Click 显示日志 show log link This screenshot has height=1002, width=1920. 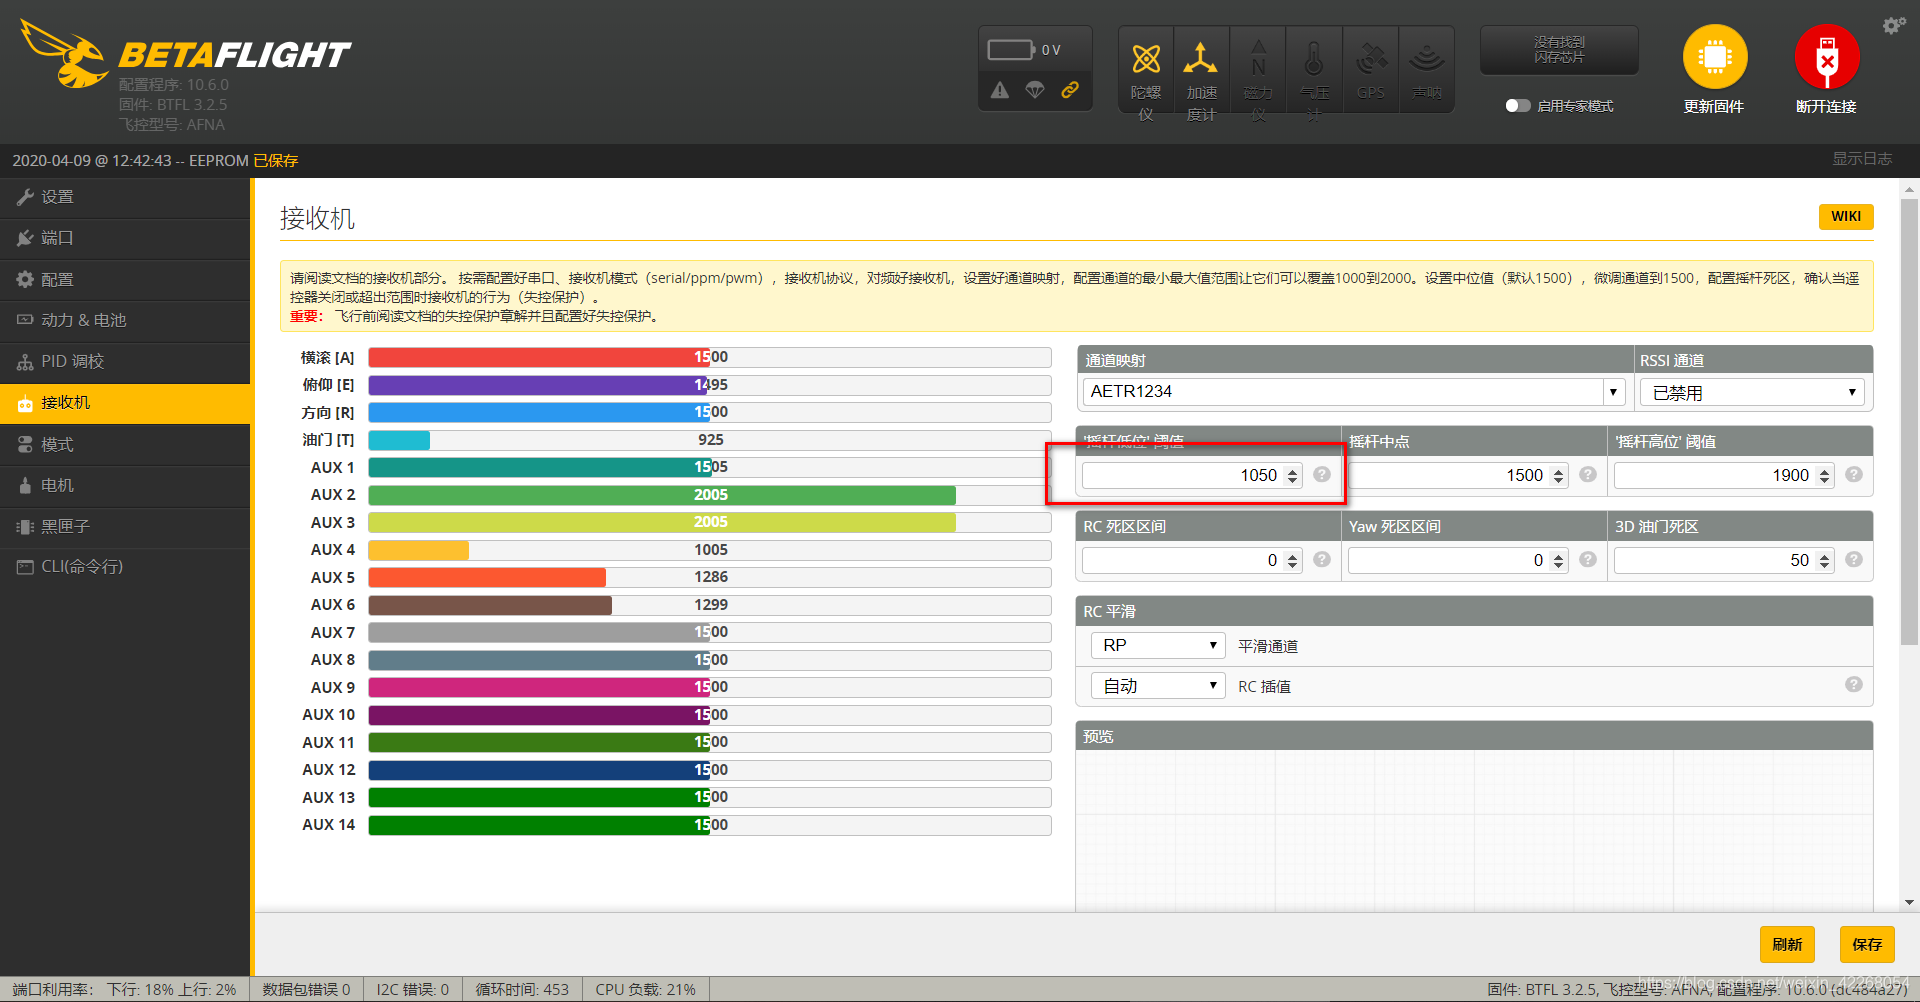tap(1861, 159)
